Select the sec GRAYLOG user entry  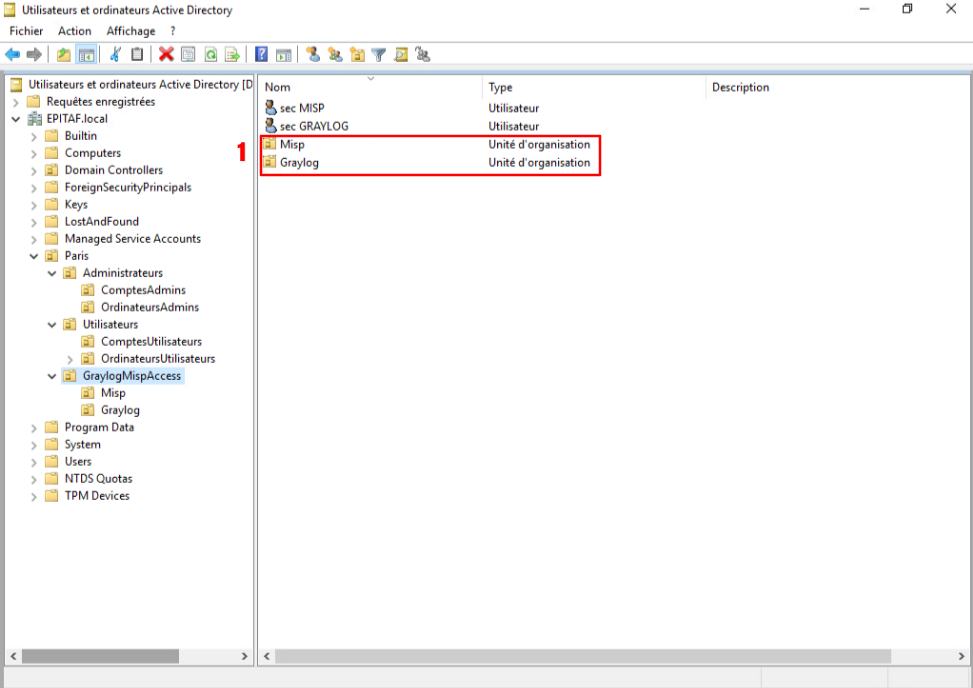pos(313,126)
